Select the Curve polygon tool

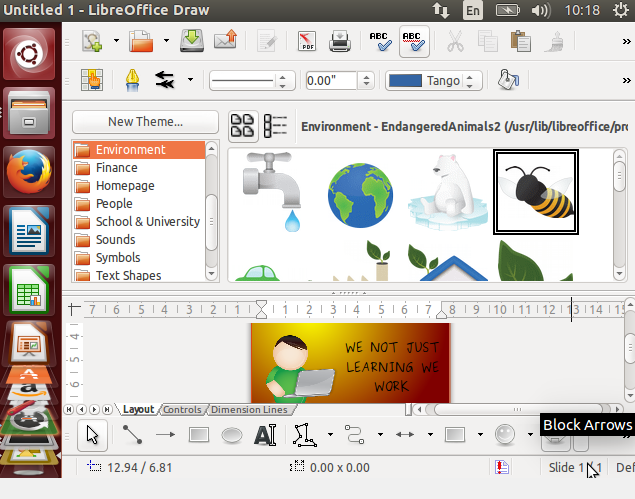304,435
